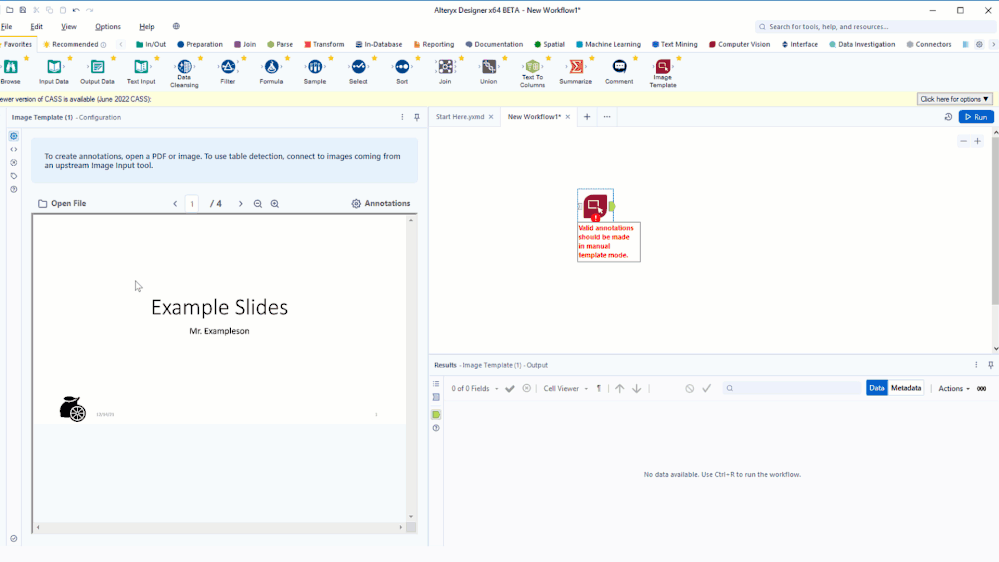Select the Sample tool
Screen dimensions: 999x562
tap(315, 71)
